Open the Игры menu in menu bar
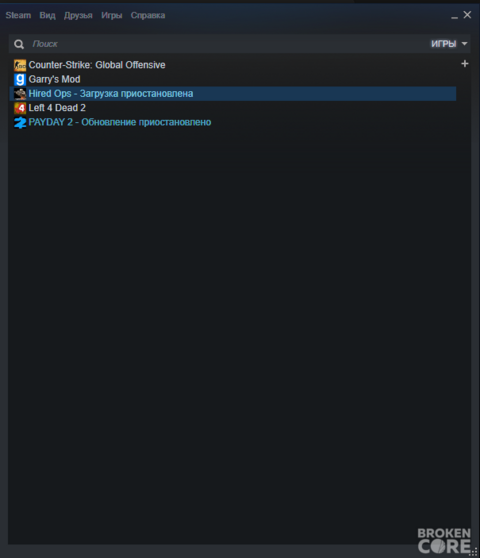Viewport: 480px width, 558px height. click(x=112, y=15)
